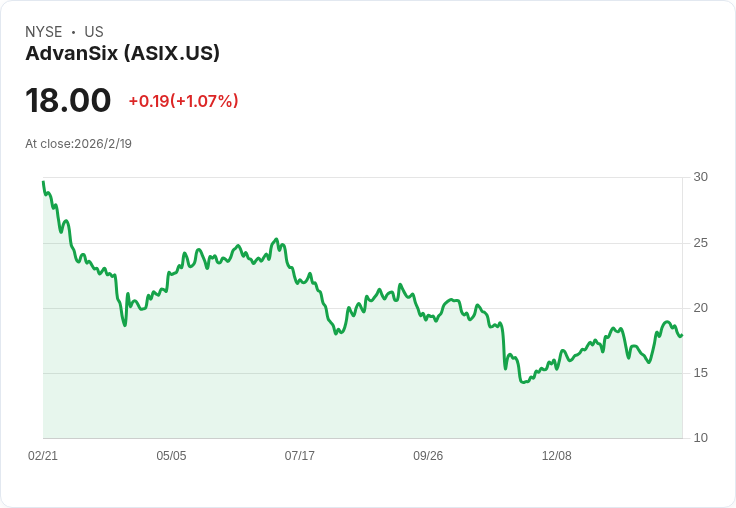Click the lowest trough on the price line
Image resolution: width=736 pixels, height=508 pixels.
click(522, 382)
